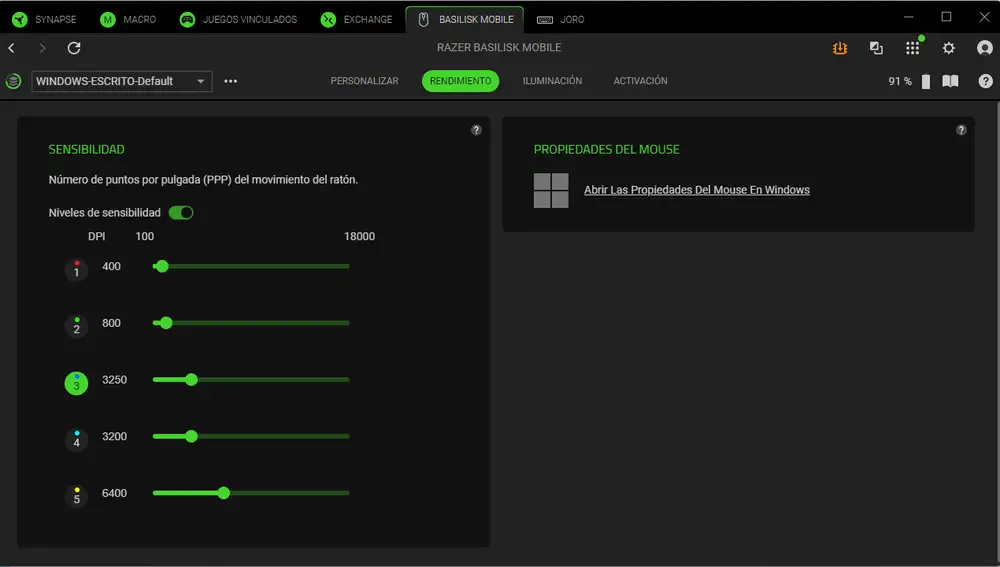Click the 400 DPI slider handle
The image size is (1000, 567).
(x=162, y=266)
